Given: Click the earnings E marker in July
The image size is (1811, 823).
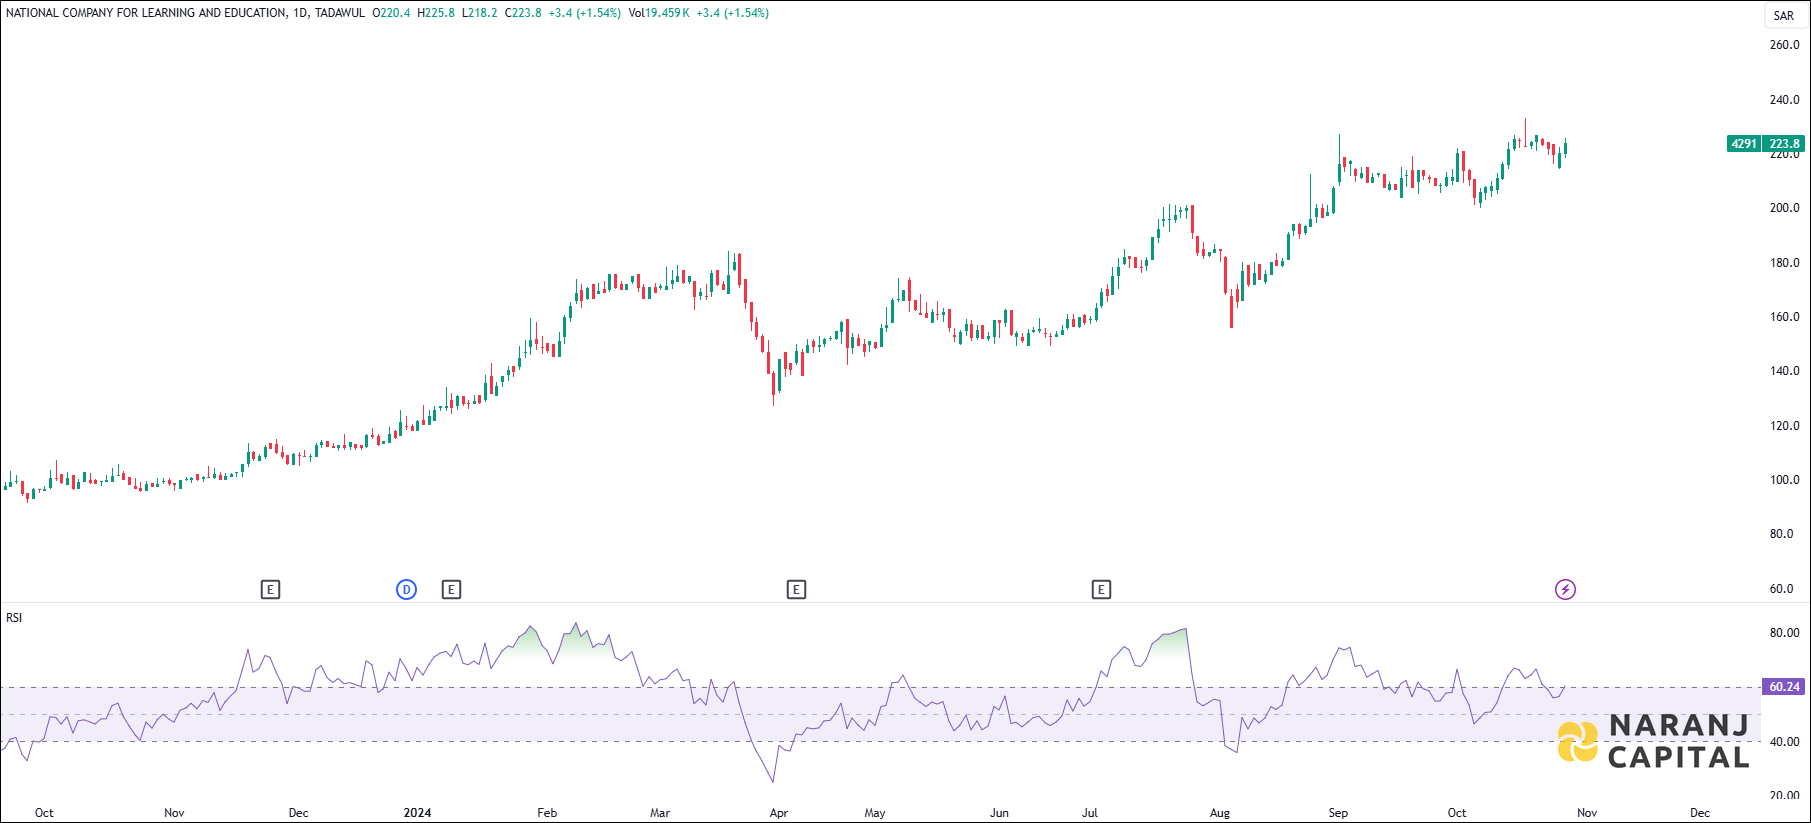Looking at the screenshot, I should click(x=1101, y=589).
